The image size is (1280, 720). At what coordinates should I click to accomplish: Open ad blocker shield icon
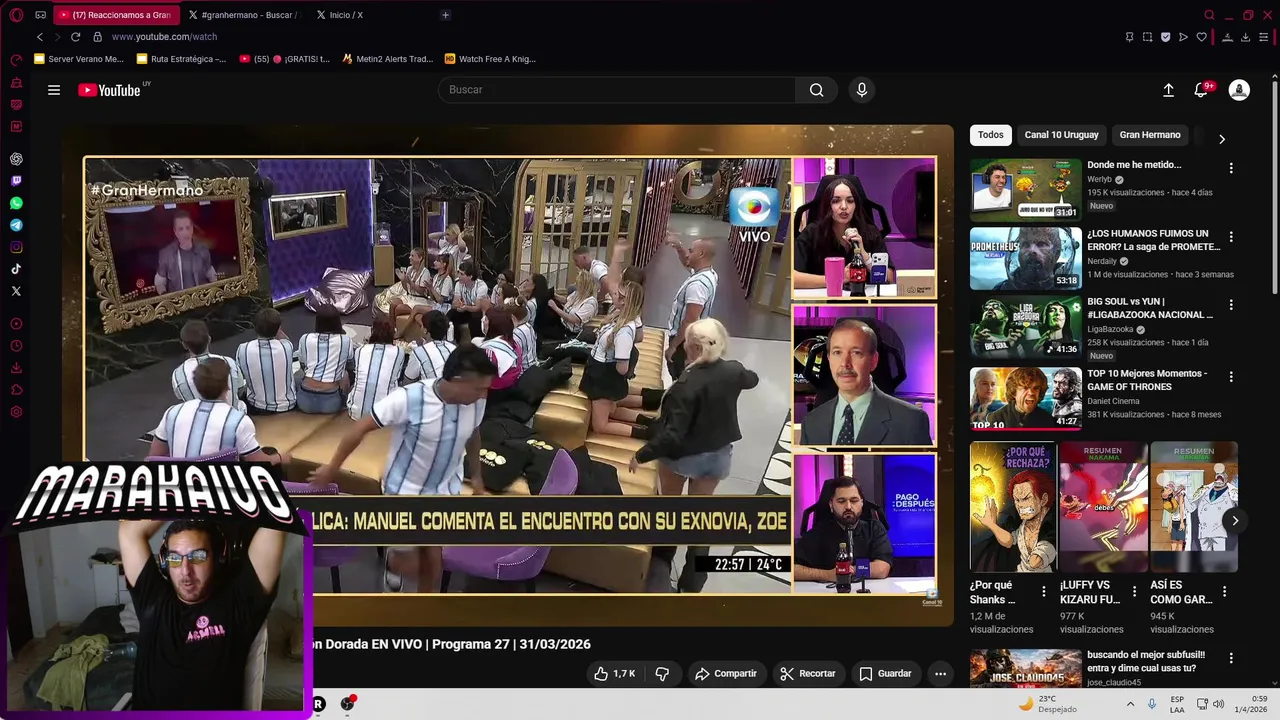tap(1165, 37)
